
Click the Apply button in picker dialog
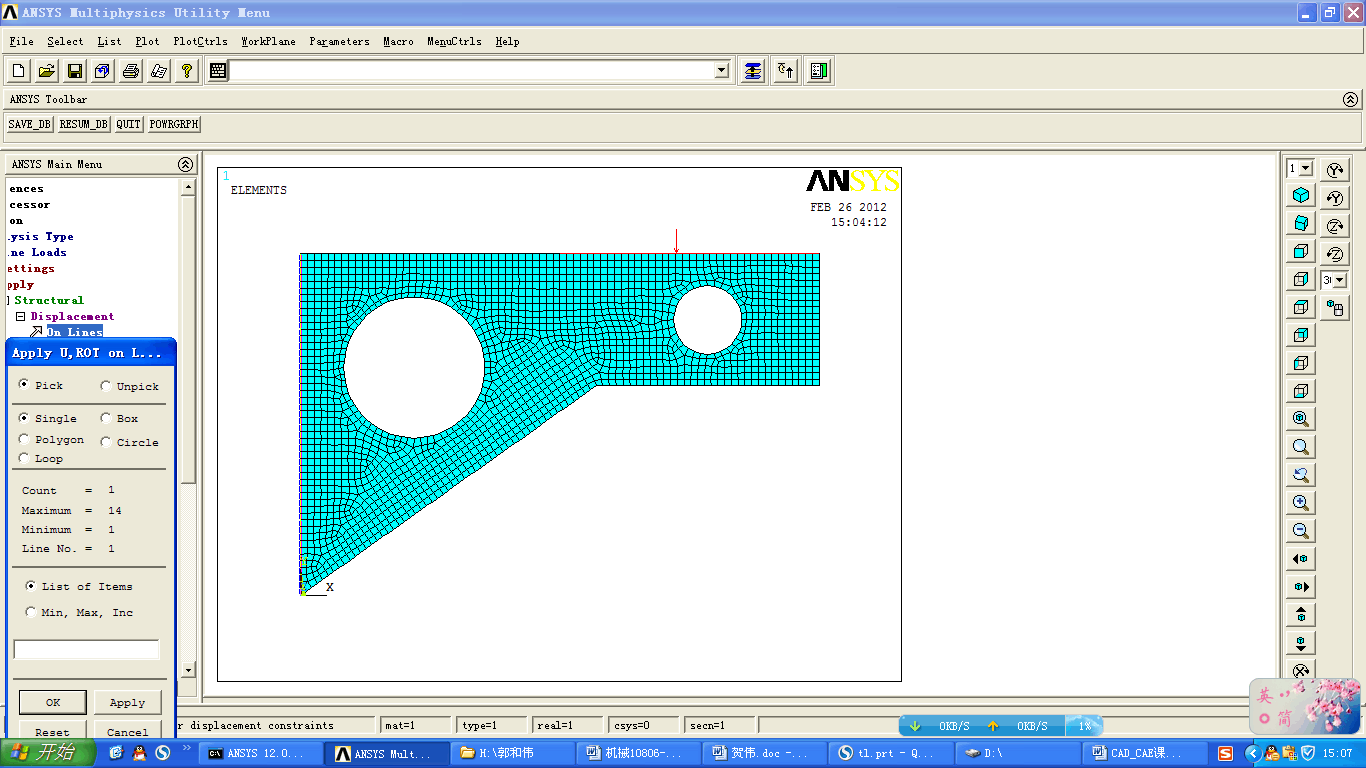[x=127, y=702]
